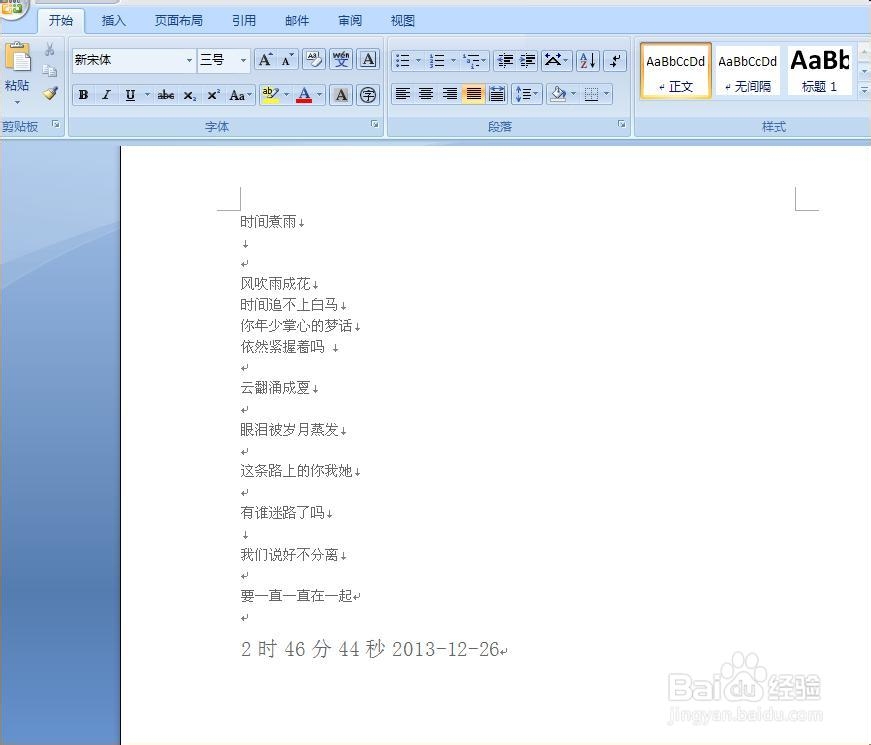Screen dimensions: 871x745
Task: Click the Sort icon in Paragraph group
Action: click(x=588, y=60)
